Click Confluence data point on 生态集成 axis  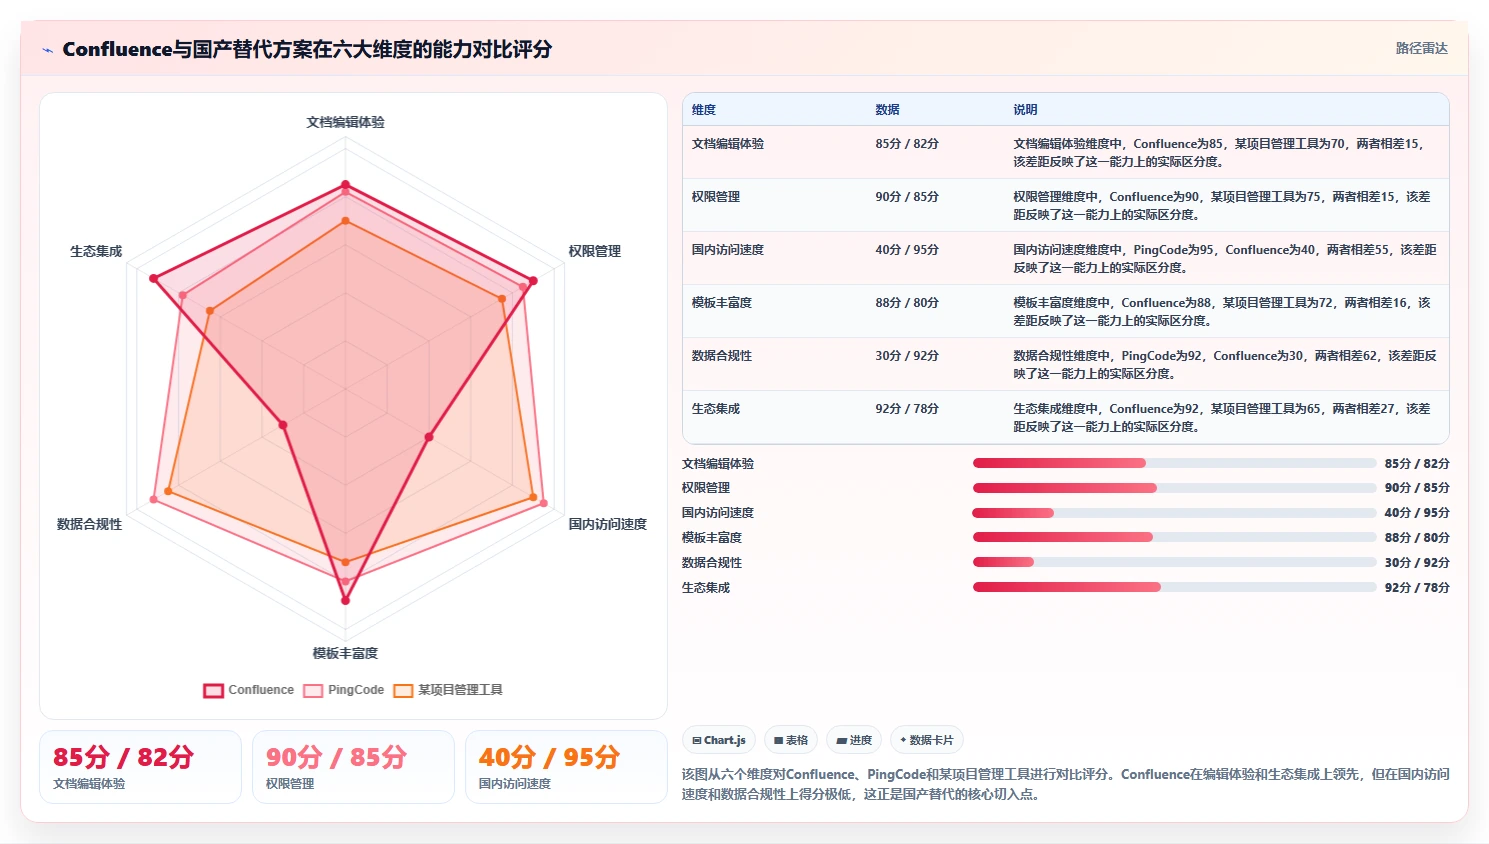pyautogui.click(x=153, y=278)
